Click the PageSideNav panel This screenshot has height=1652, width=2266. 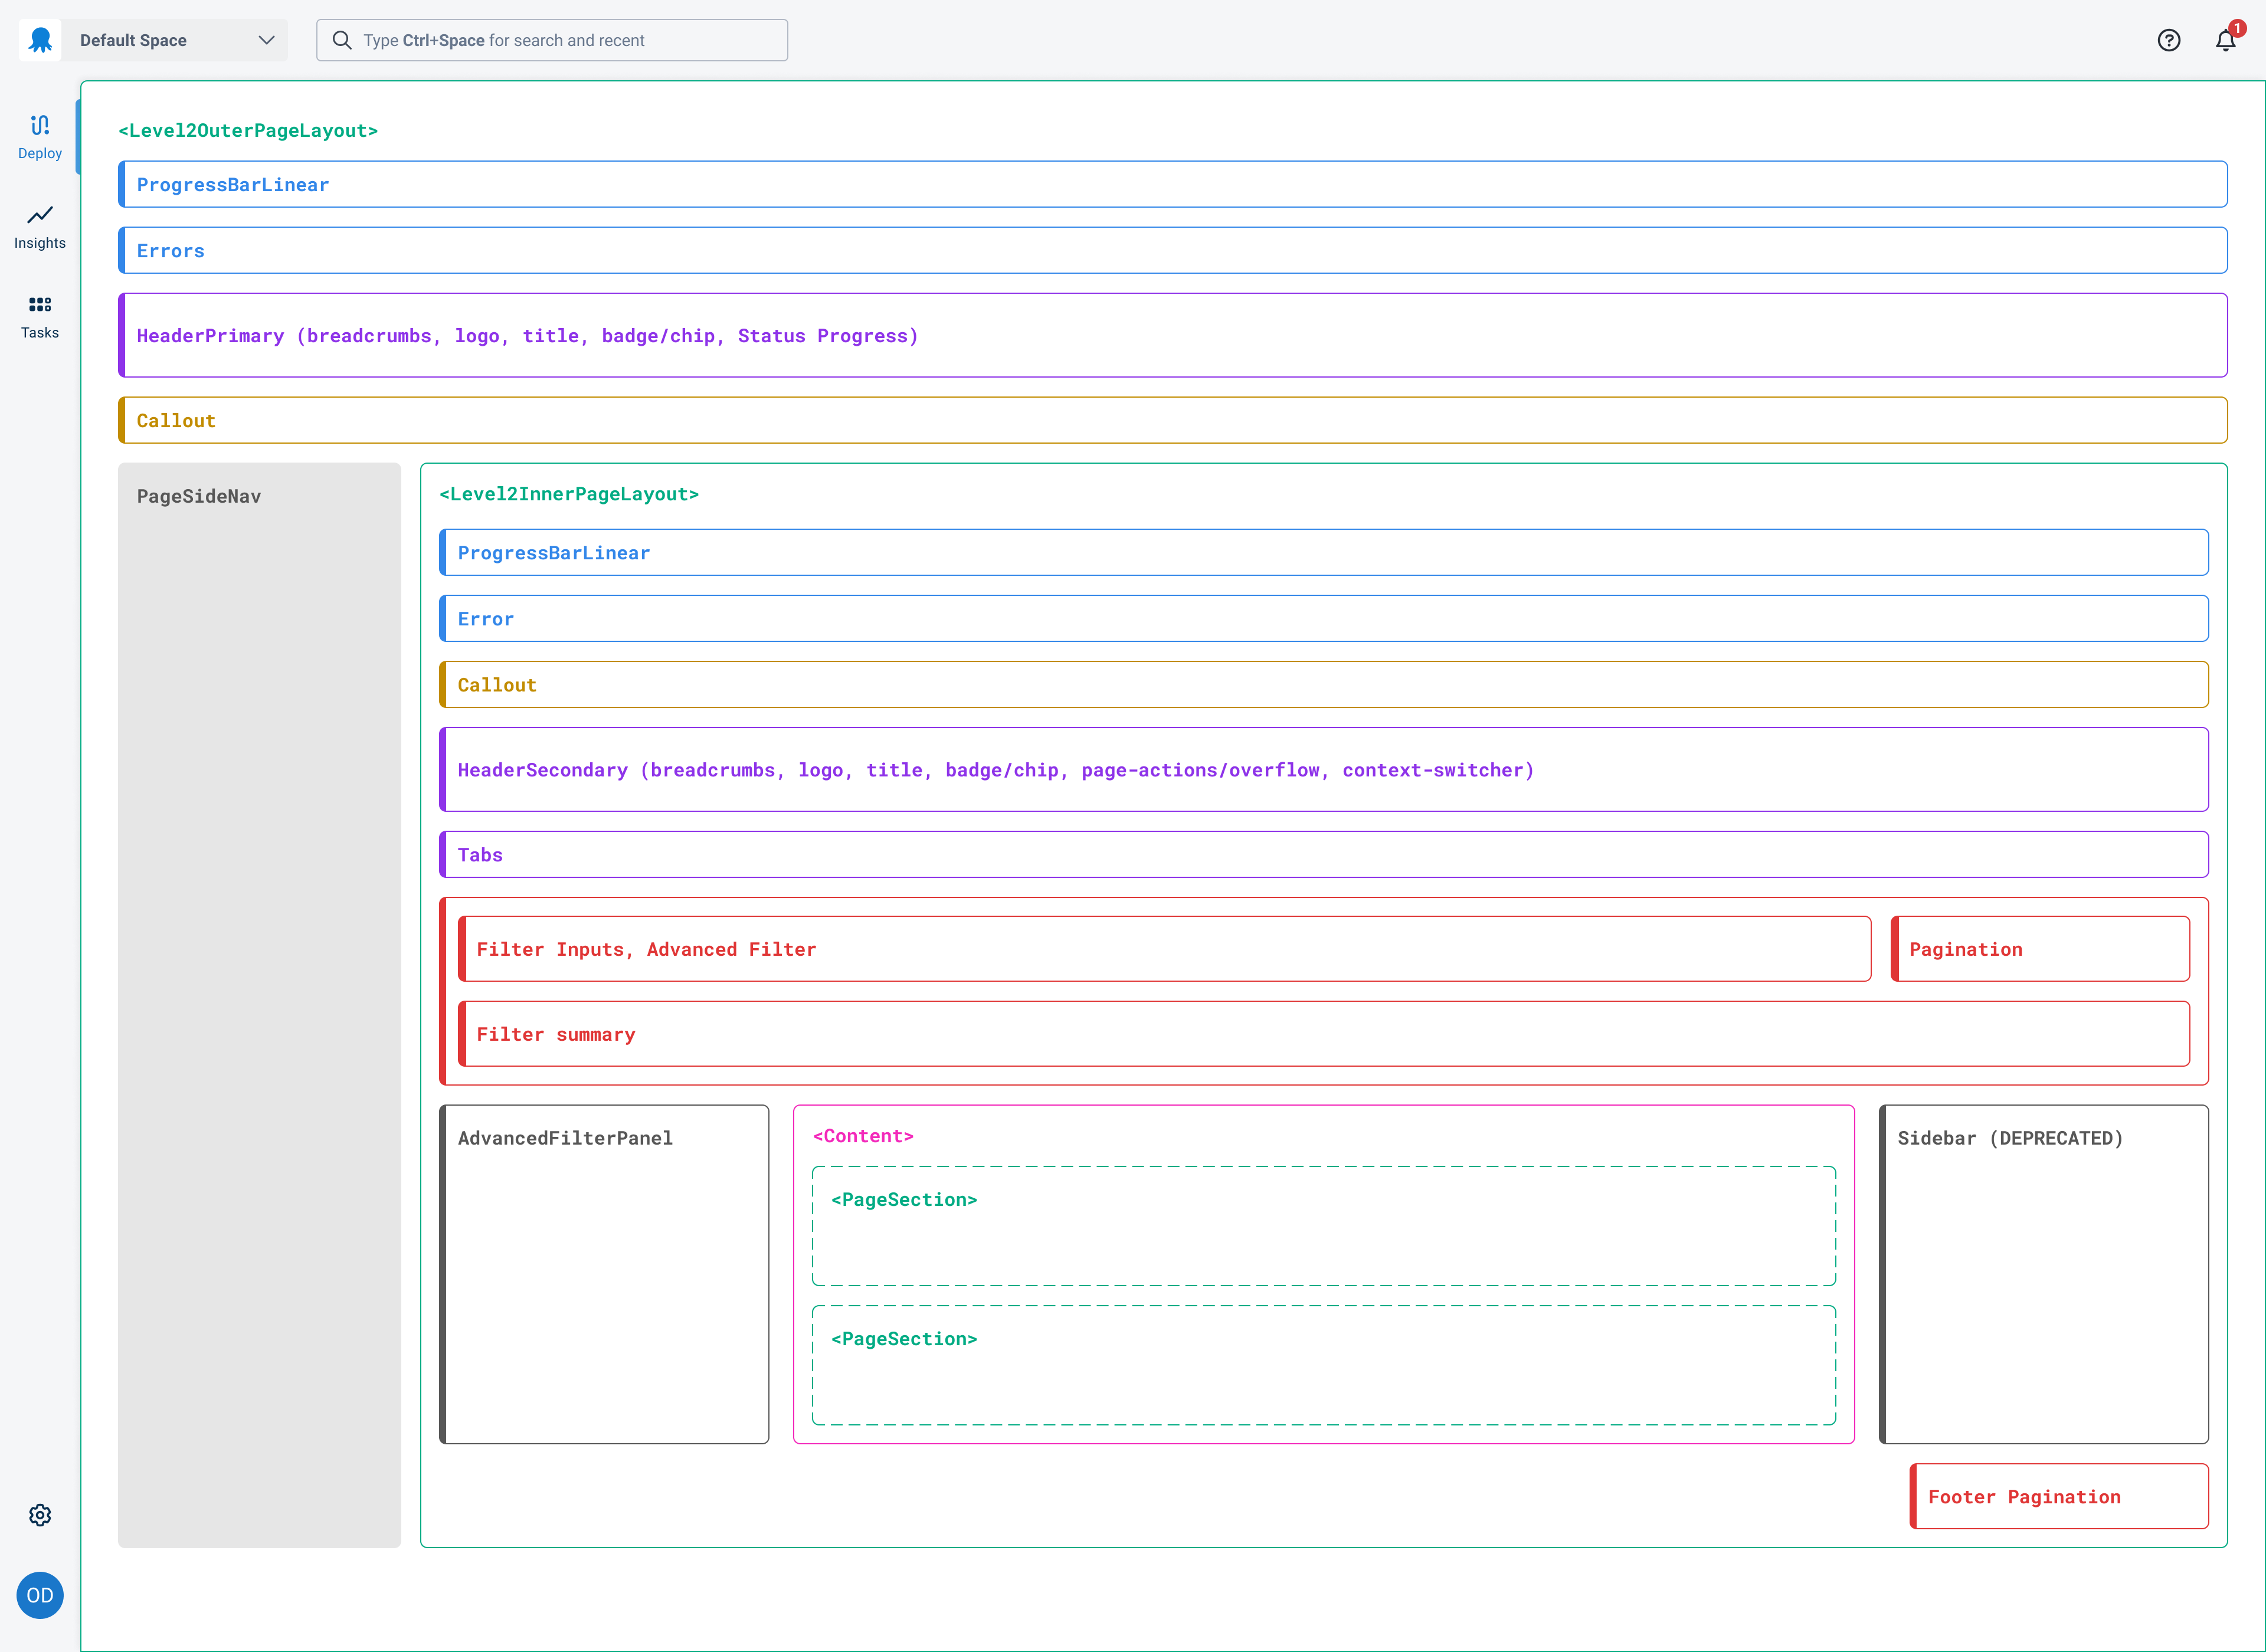[x=259, y=1005]
